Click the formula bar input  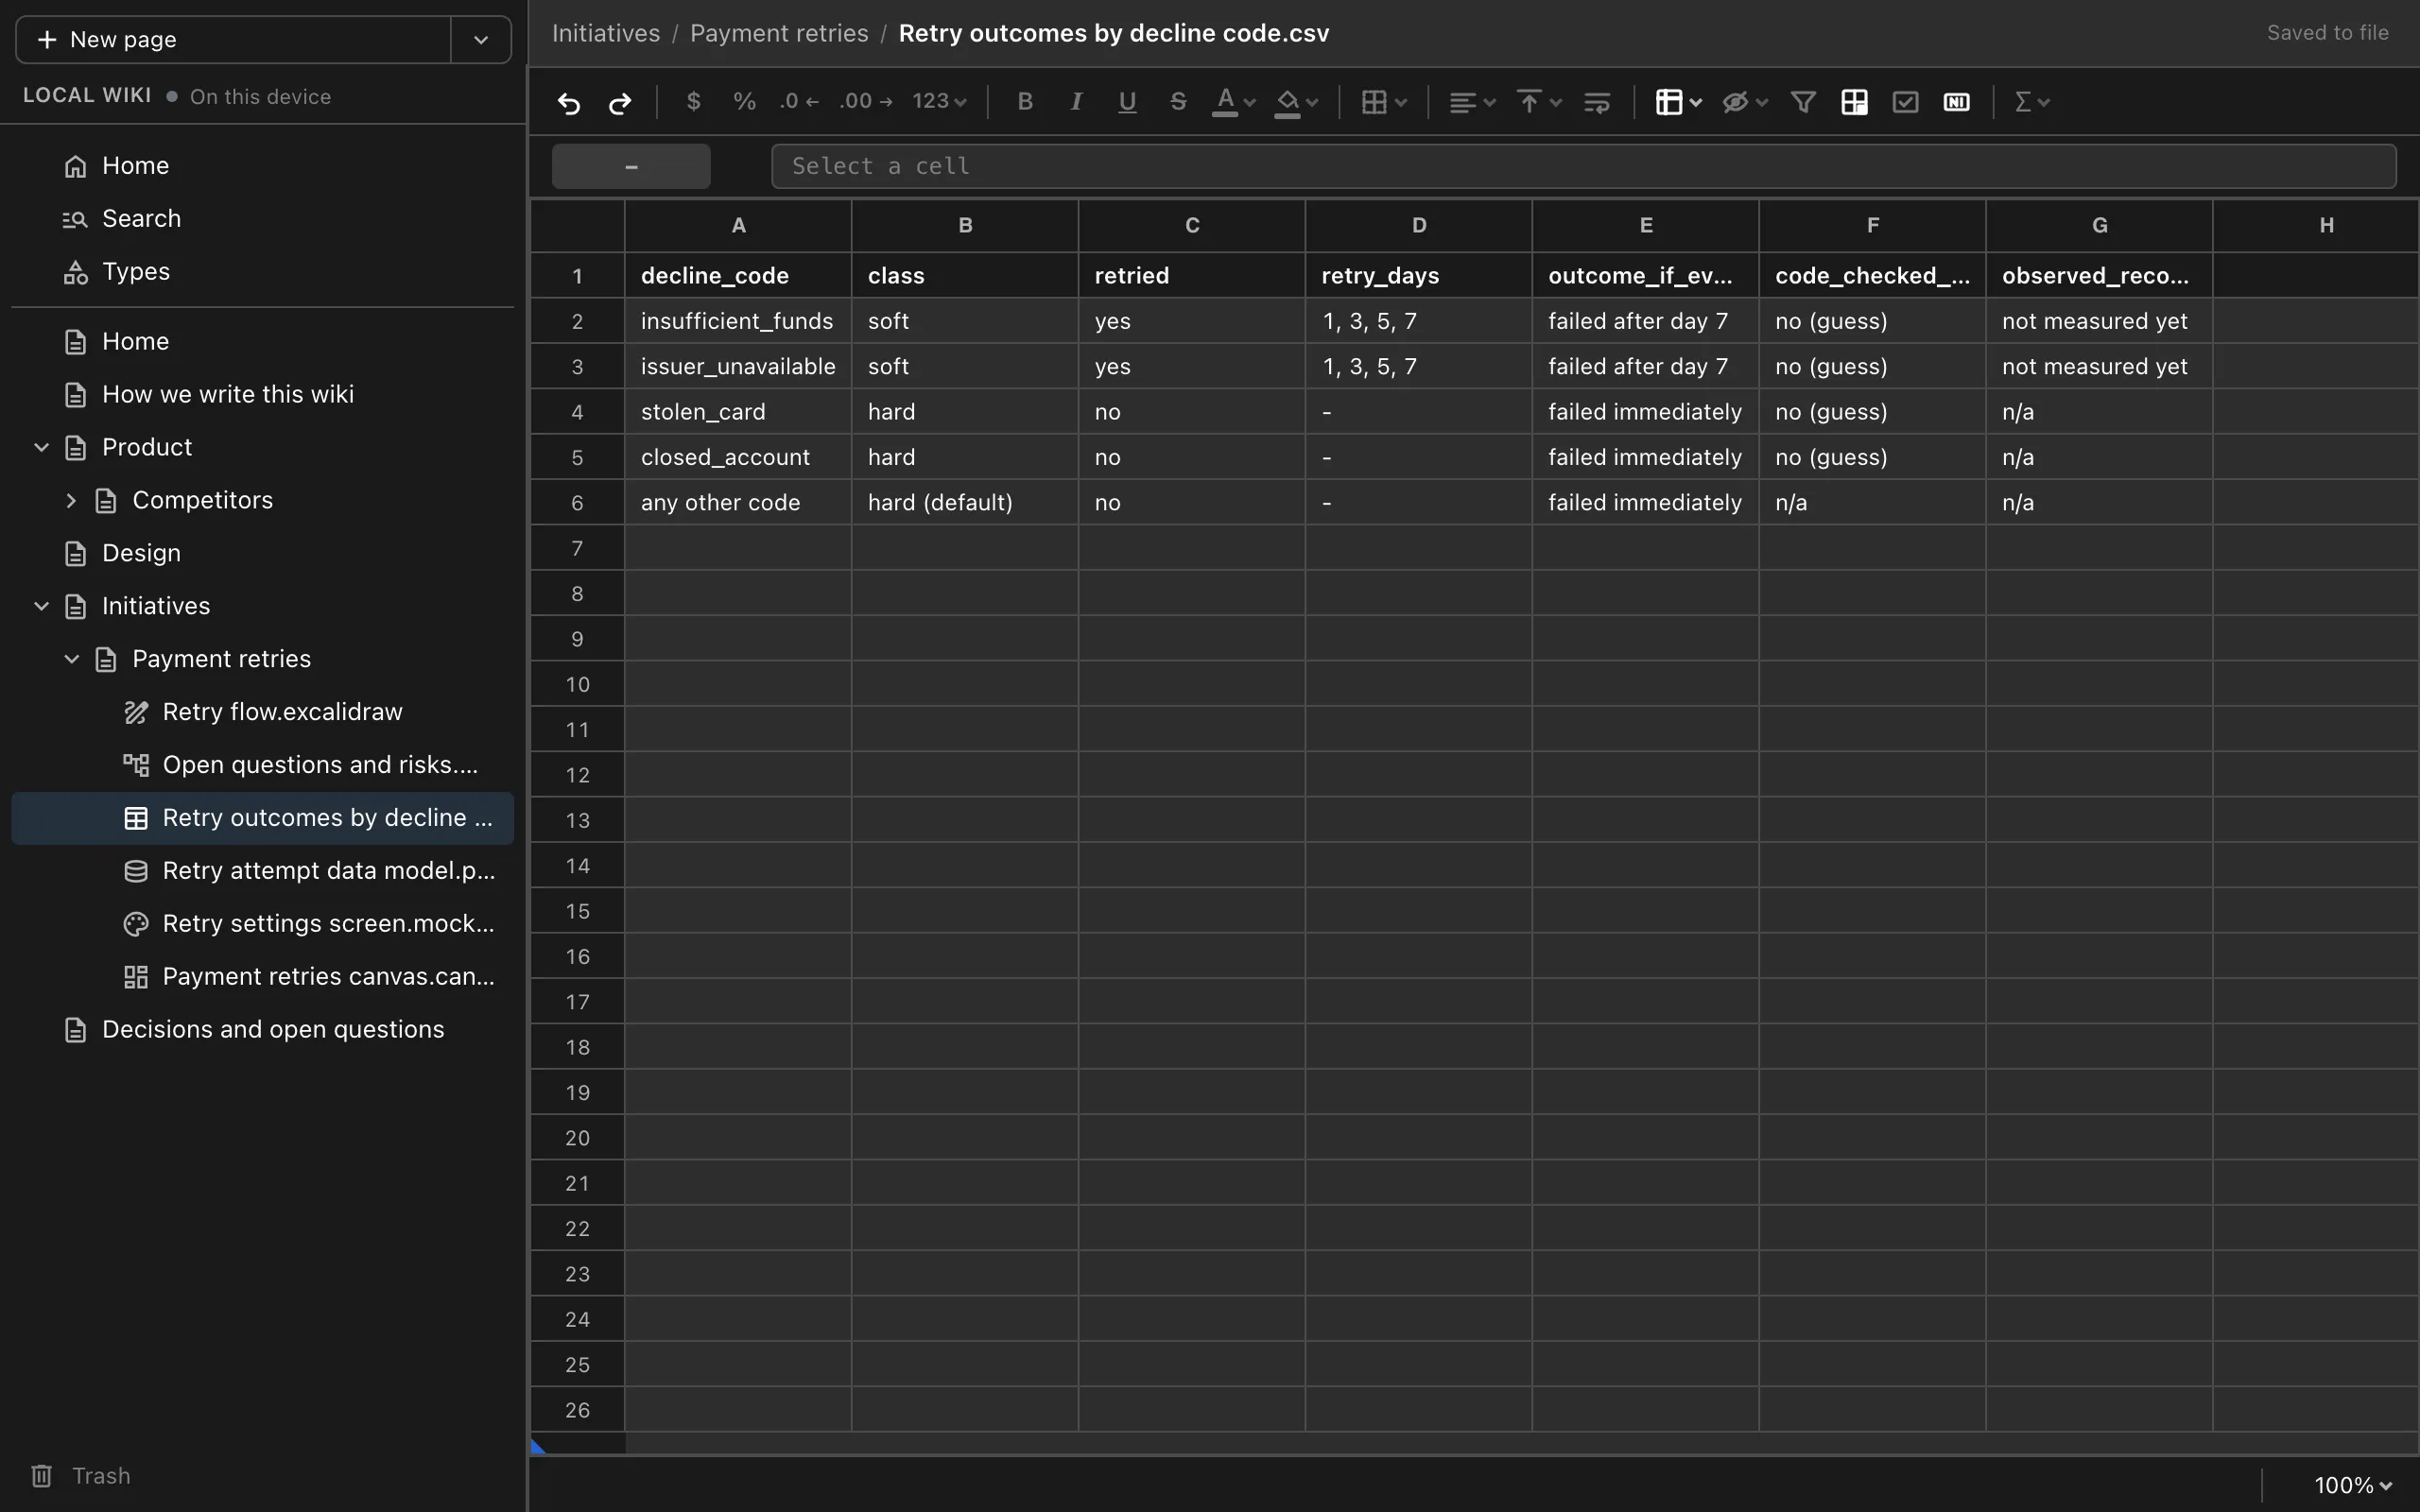[x=1584, y=166]
